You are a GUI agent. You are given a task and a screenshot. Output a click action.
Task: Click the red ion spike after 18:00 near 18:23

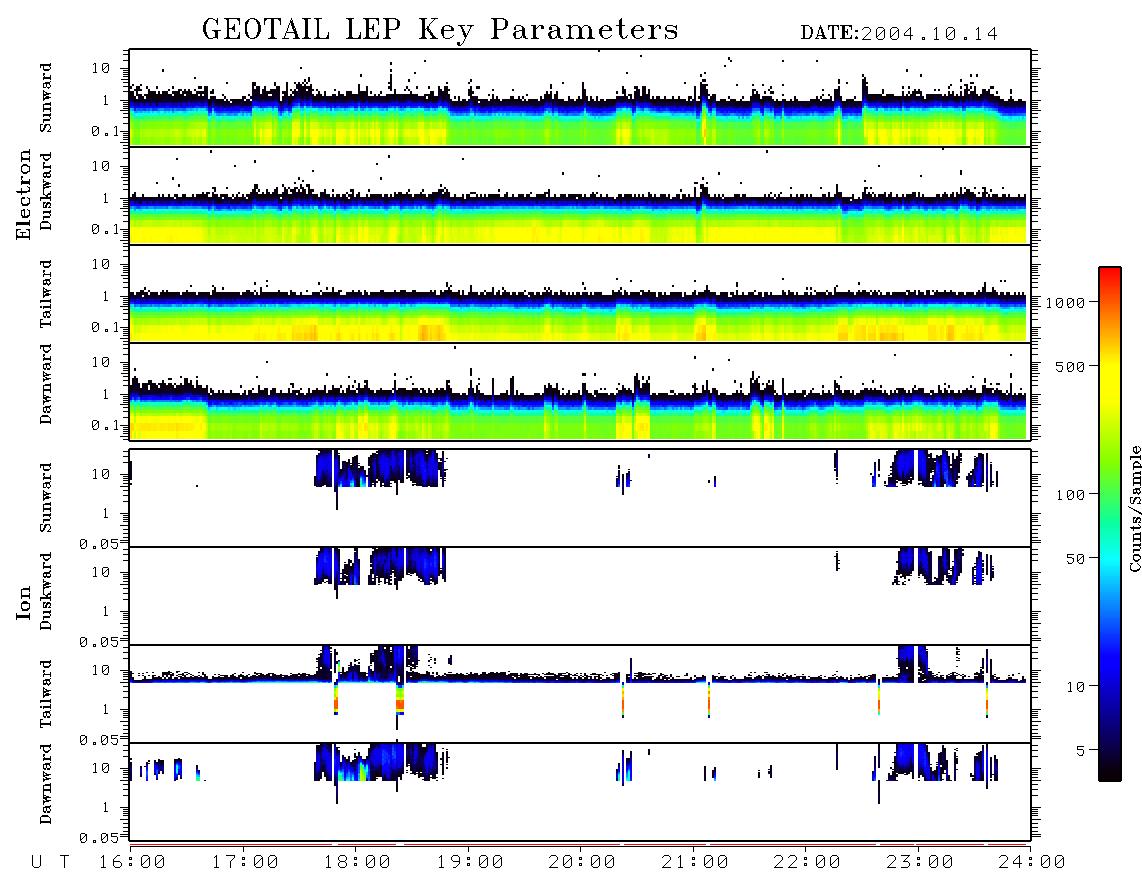pyautogui.click(x=399, y=700)
